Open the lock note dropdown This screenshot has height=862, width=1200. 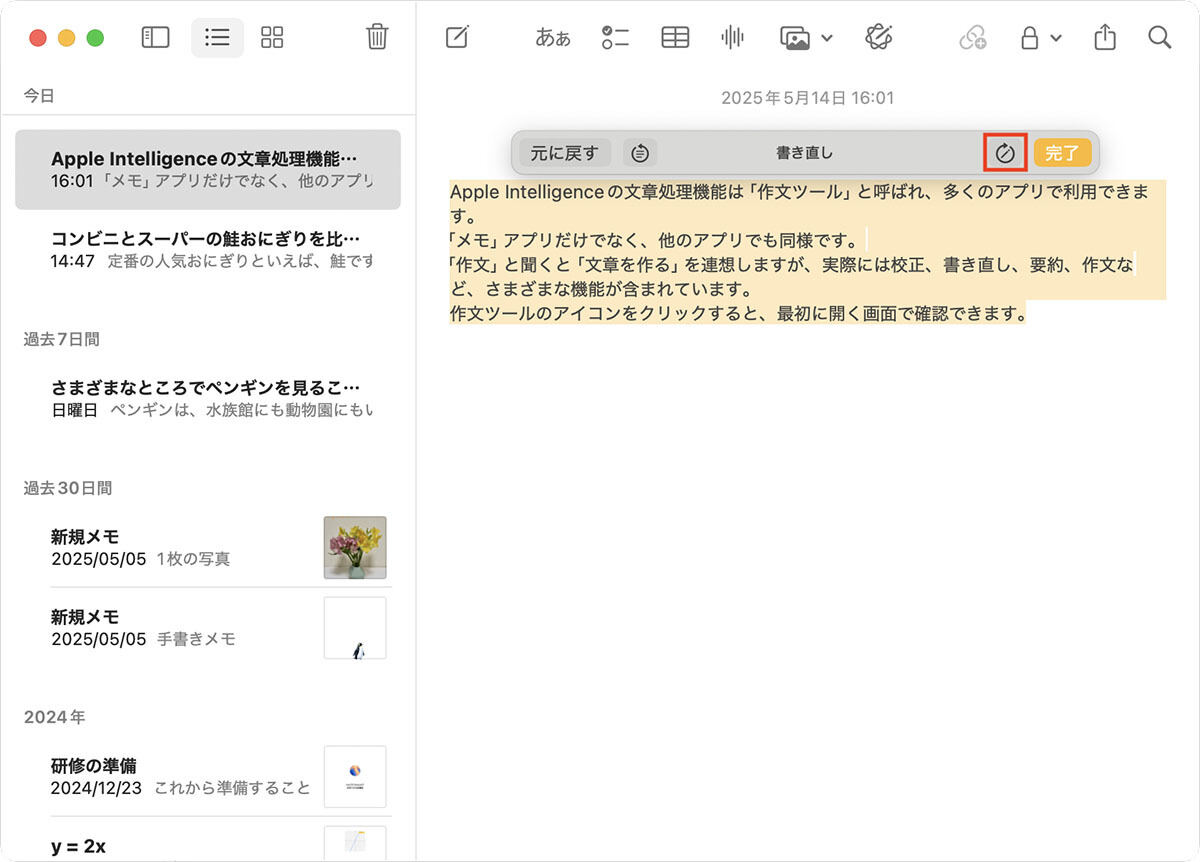coord(1040,38)
